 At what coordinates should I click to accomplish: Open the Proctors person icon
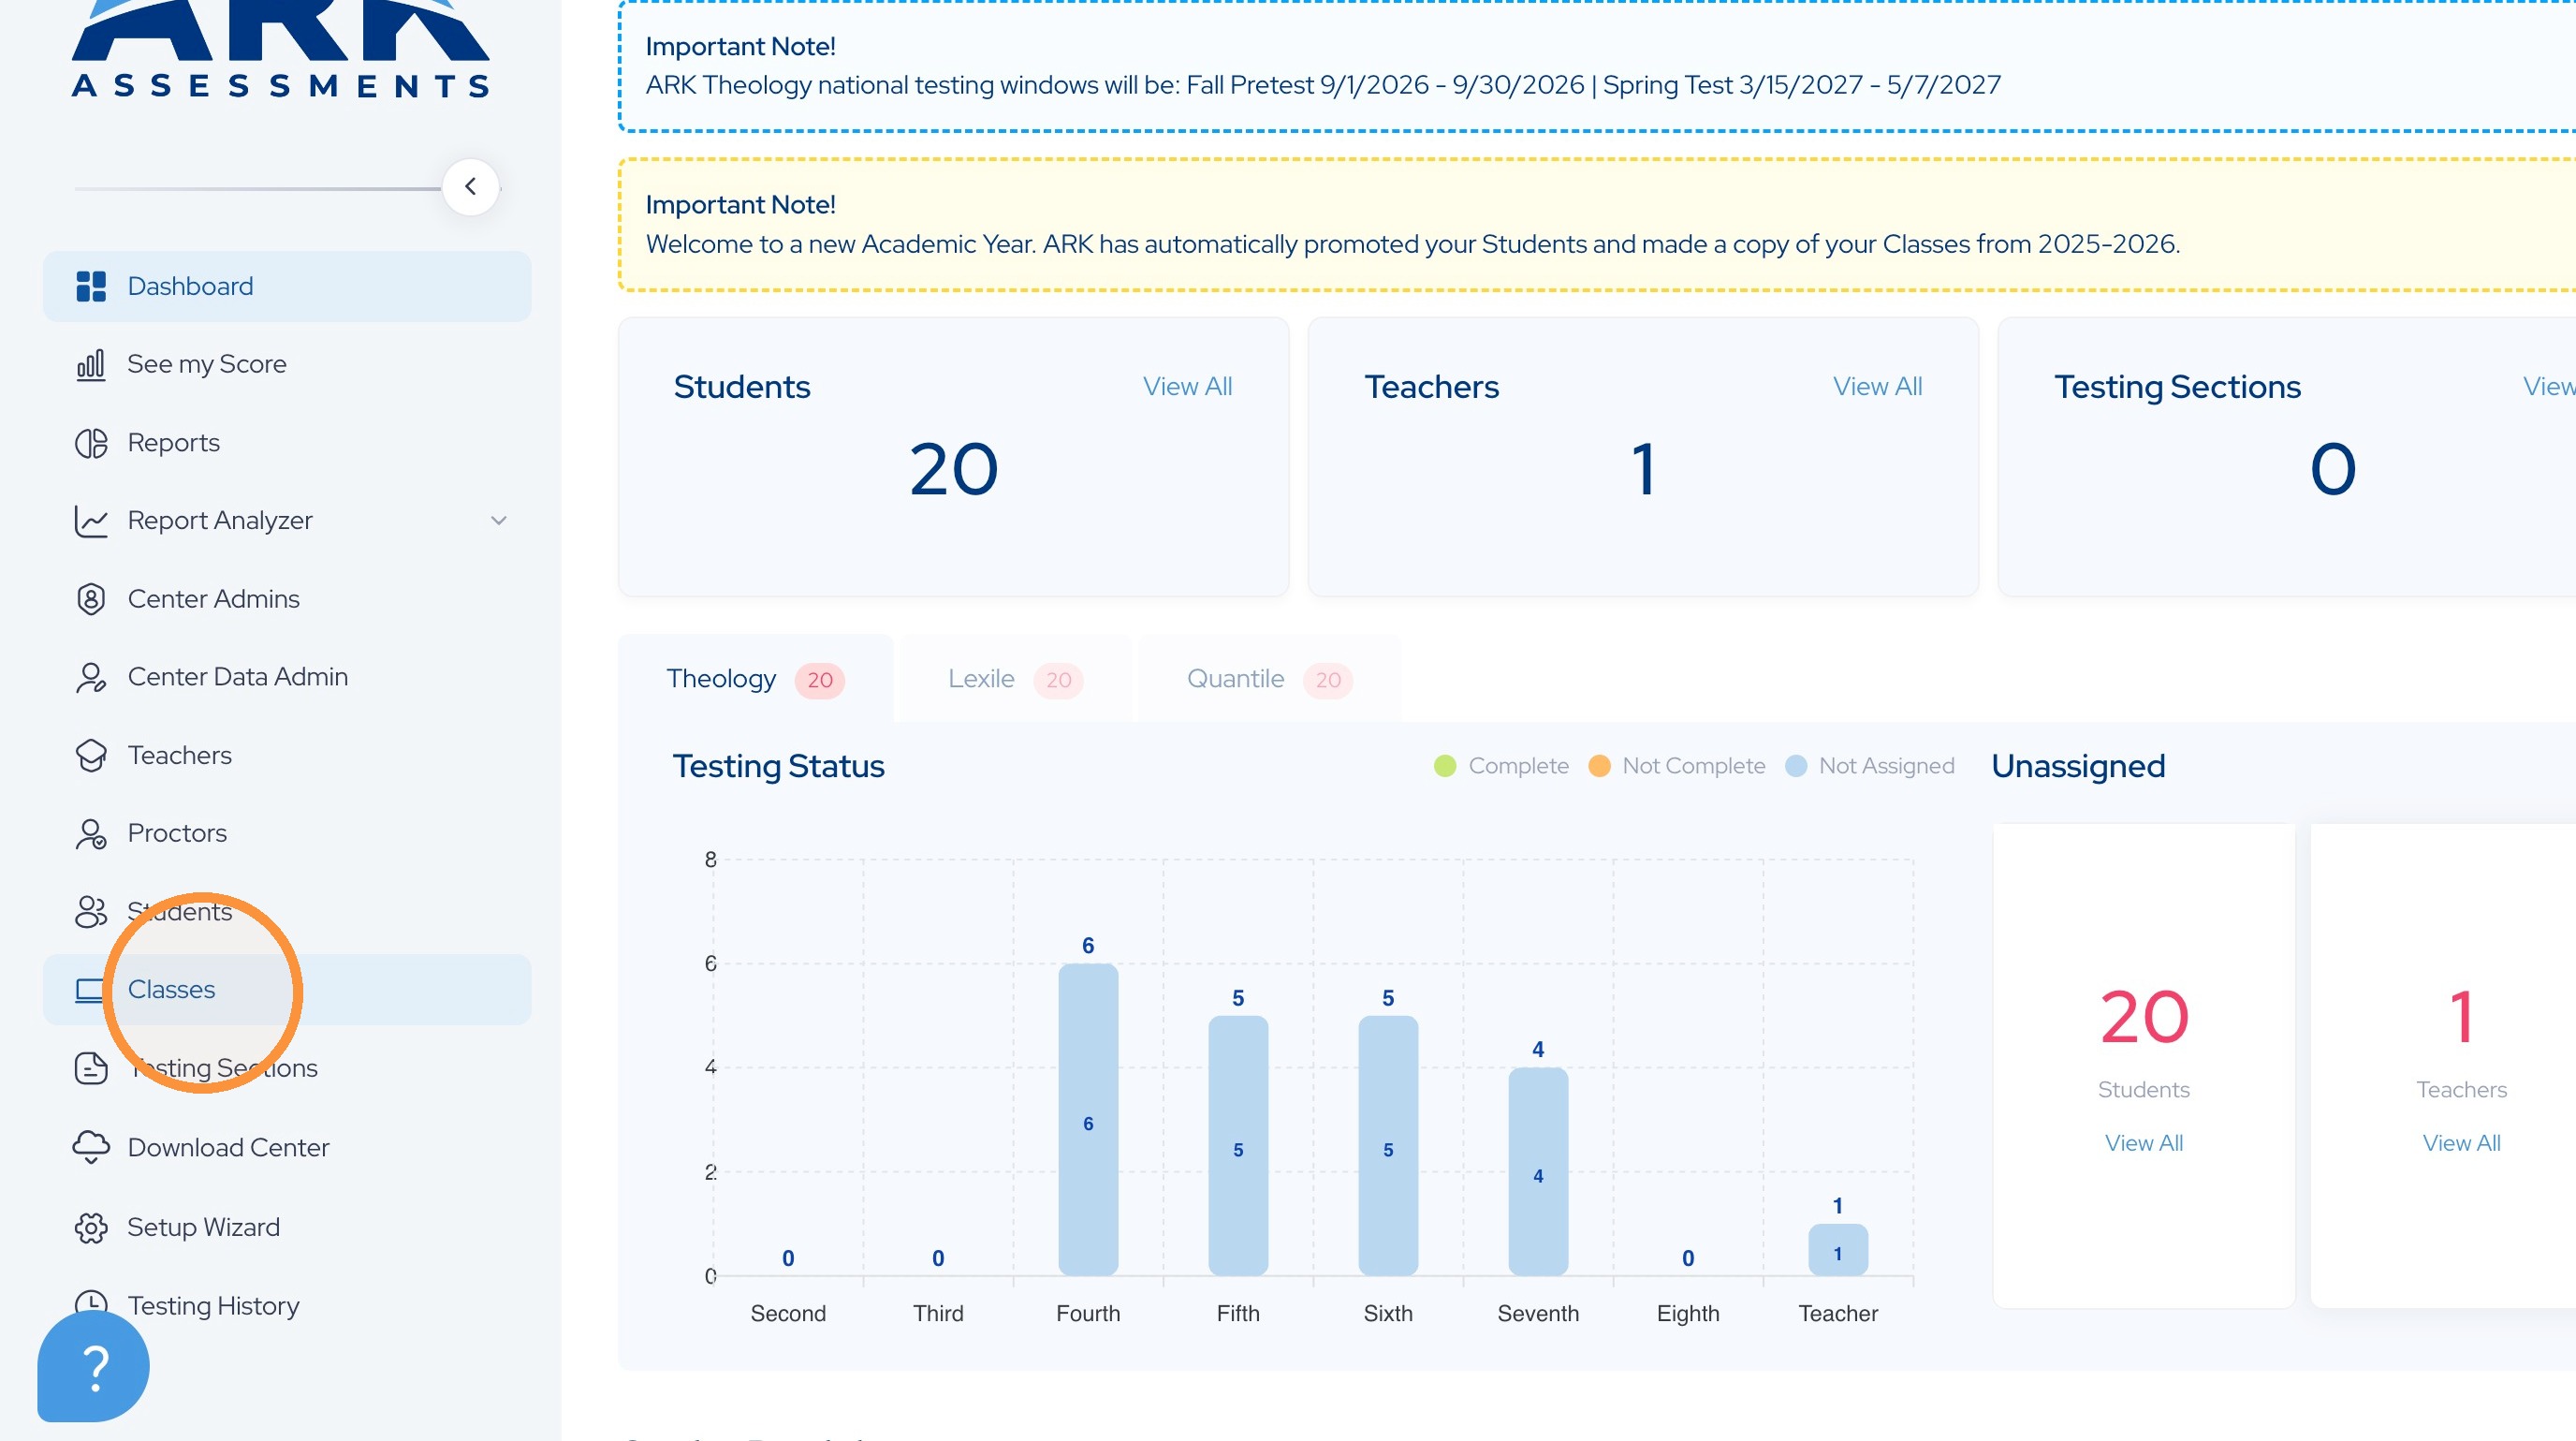pos(91,833)
